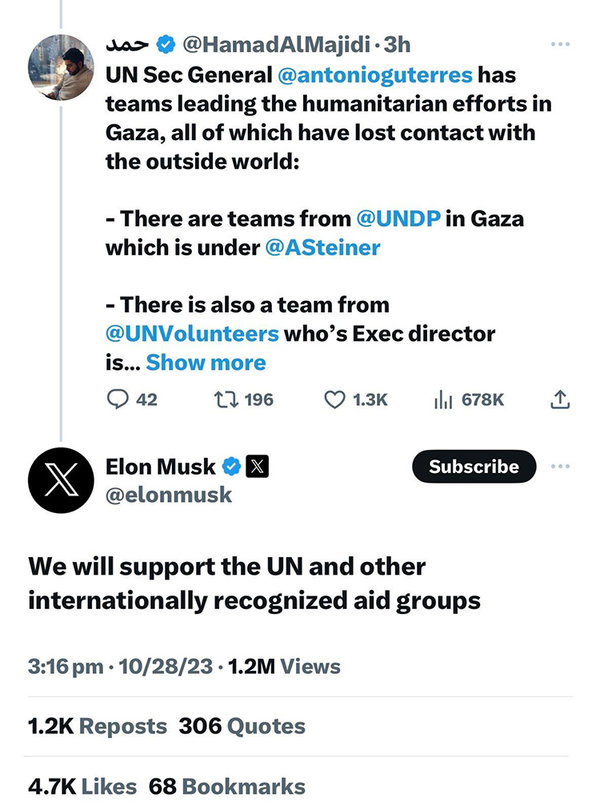
Task: Subscribe to Elon Musk
Action: coord(474,466)
